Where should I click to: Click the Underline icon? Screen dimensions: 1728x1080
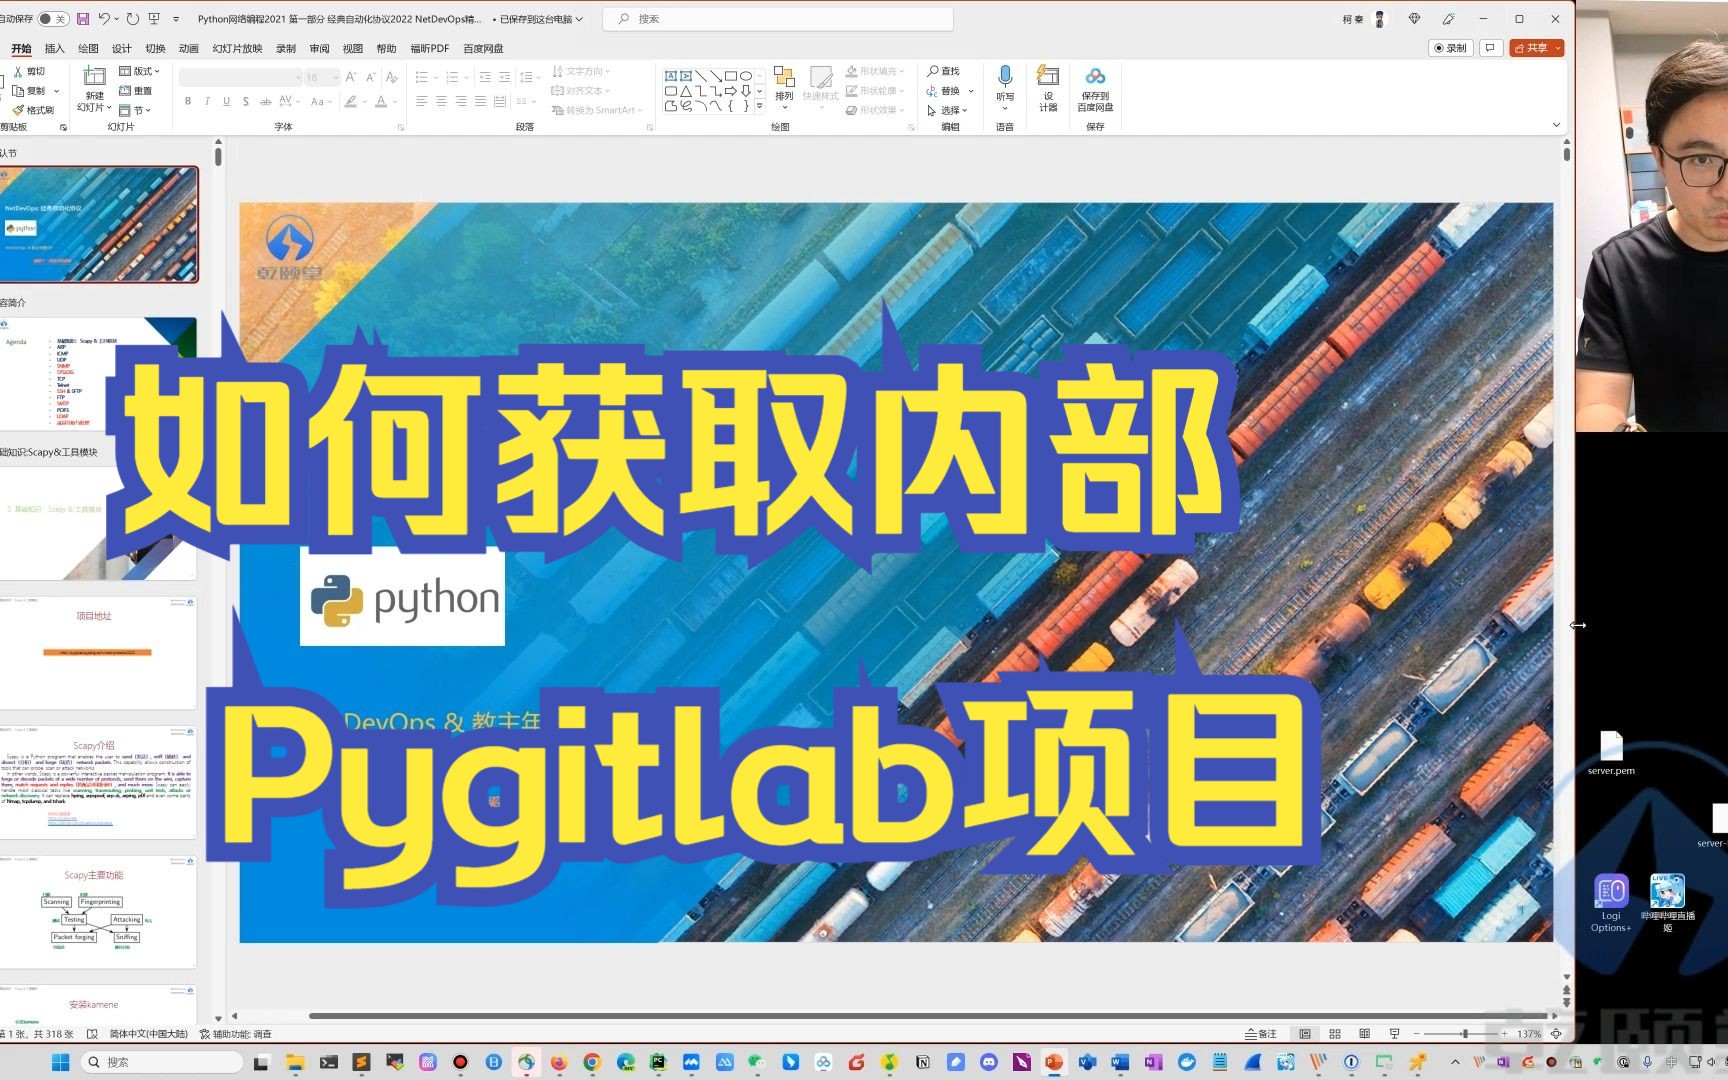click(x=227, y=101)
